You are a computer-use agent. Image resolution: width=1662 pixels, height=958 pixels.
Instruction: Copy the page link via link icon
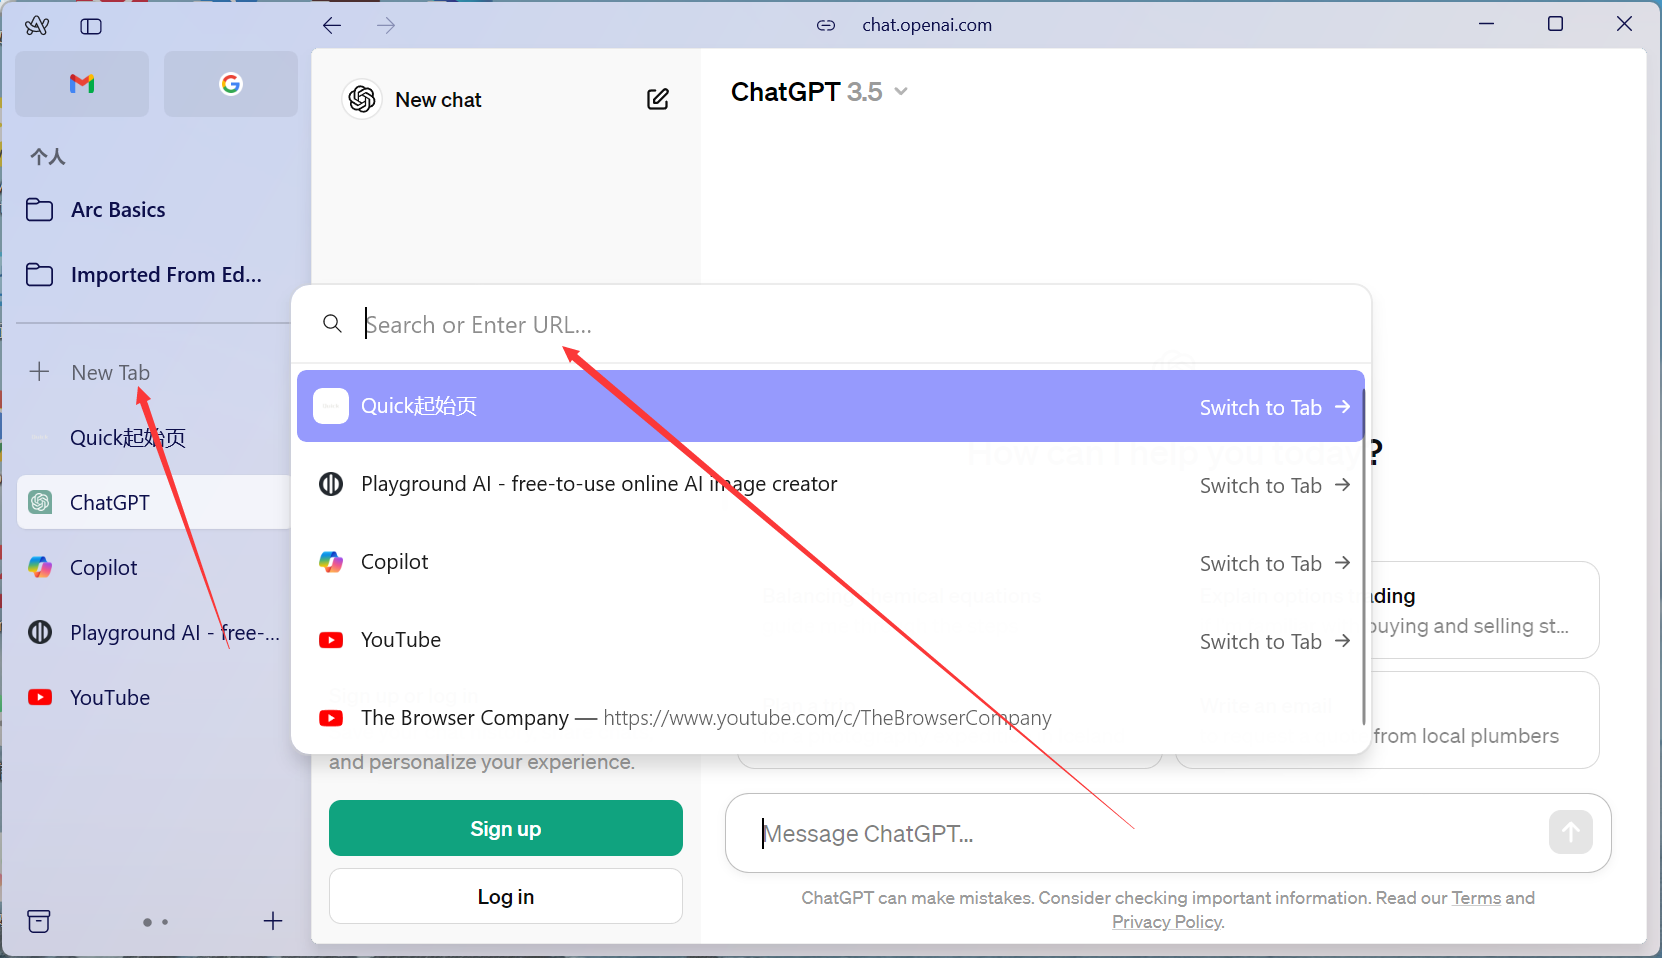tap(826, 26)
